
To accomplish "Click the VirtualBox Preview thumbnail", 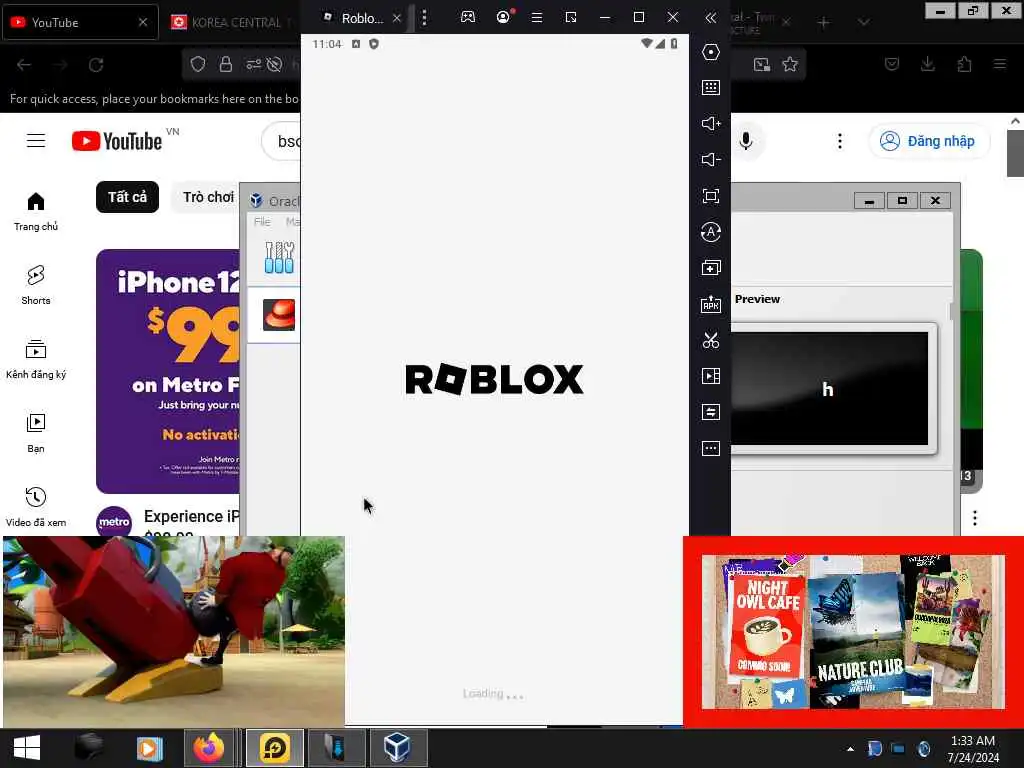I will 829,389.
